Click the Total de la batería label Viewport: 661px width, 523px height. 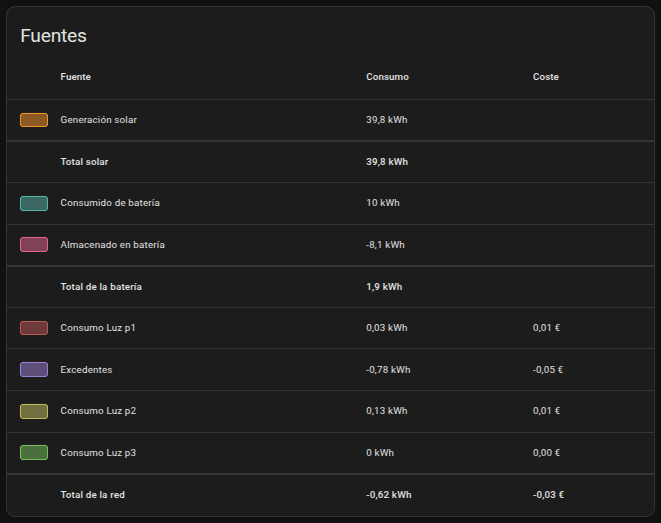tap(101, 287)
